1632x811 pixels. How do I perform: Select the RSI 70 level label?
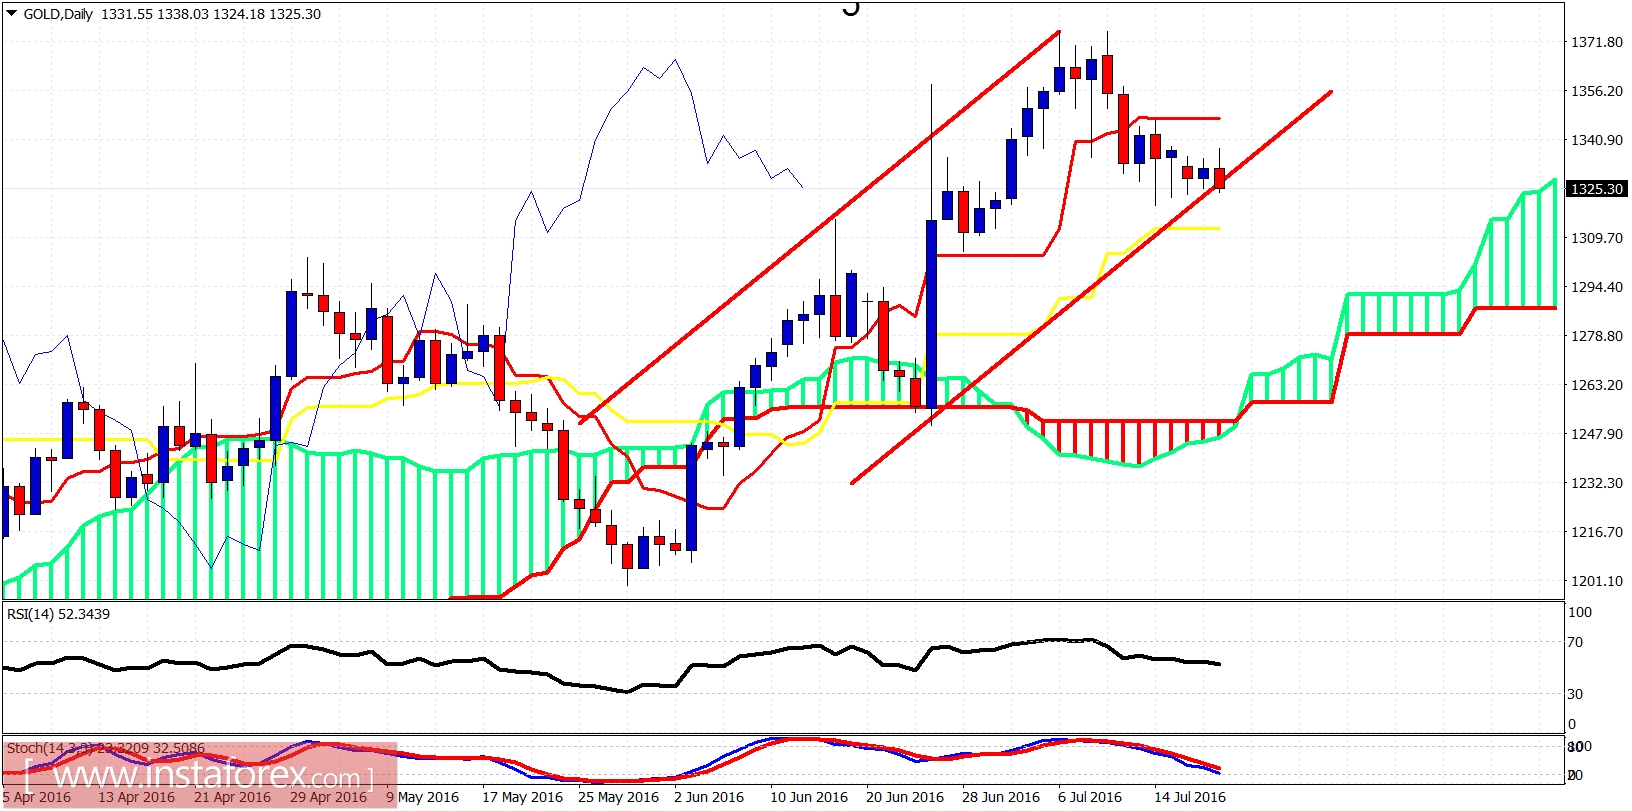(1576, 642)
